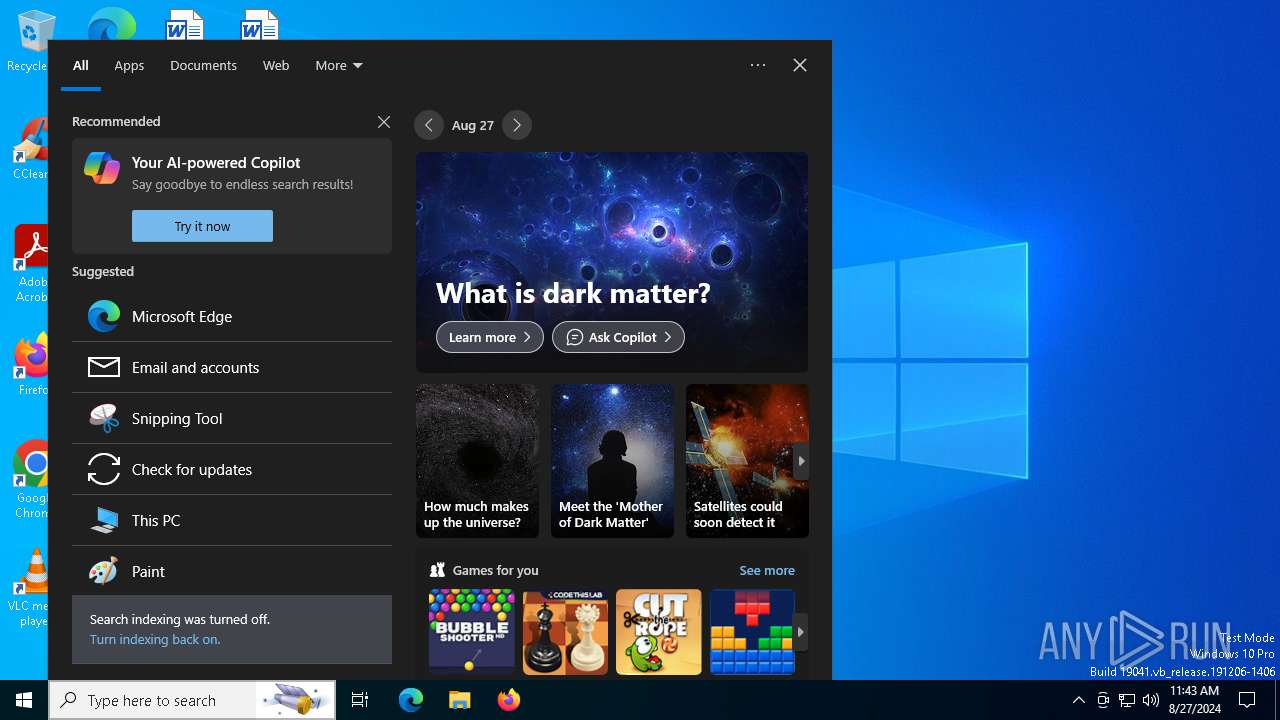1280x720 pixels.
Task: Switch to the Documents tab
Action: click(203, 65)
